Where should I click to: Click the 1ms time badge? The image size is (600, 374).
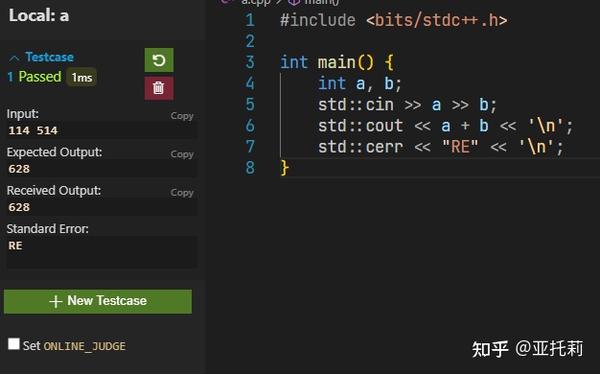pyautogui.click(x=82, y=78)
